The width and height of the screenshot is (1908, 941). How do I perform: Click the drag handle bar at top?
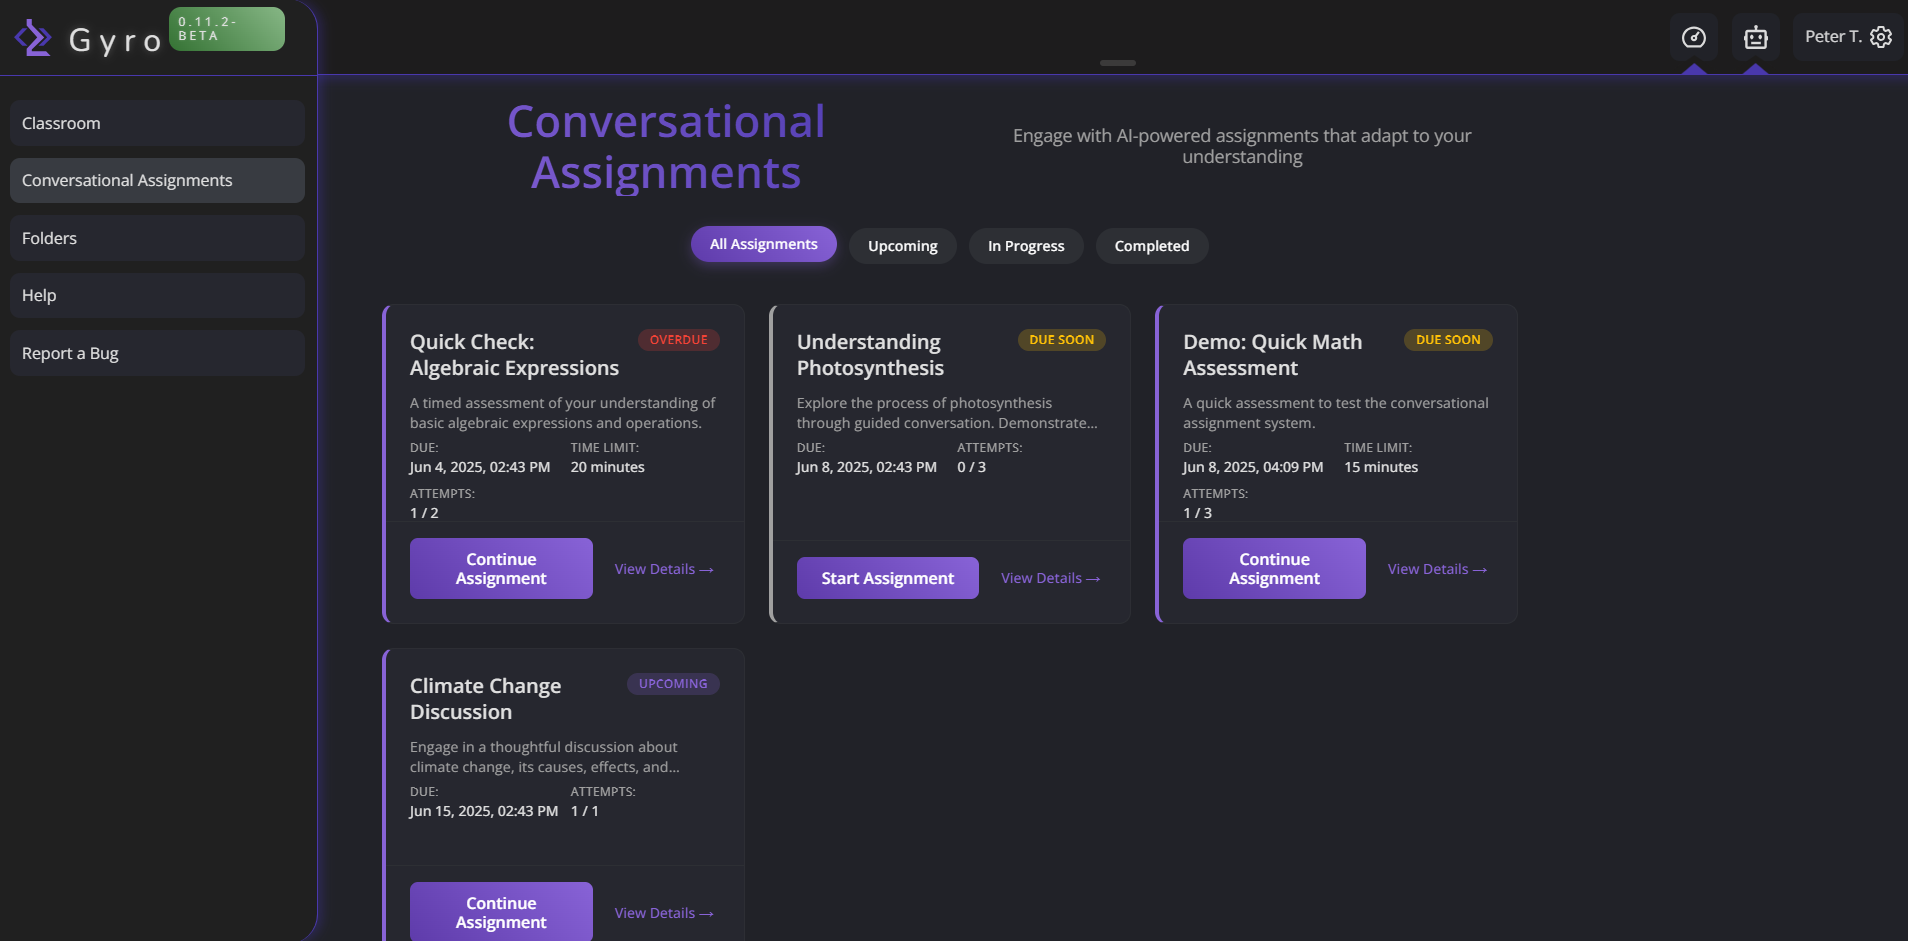point(1117,63)
